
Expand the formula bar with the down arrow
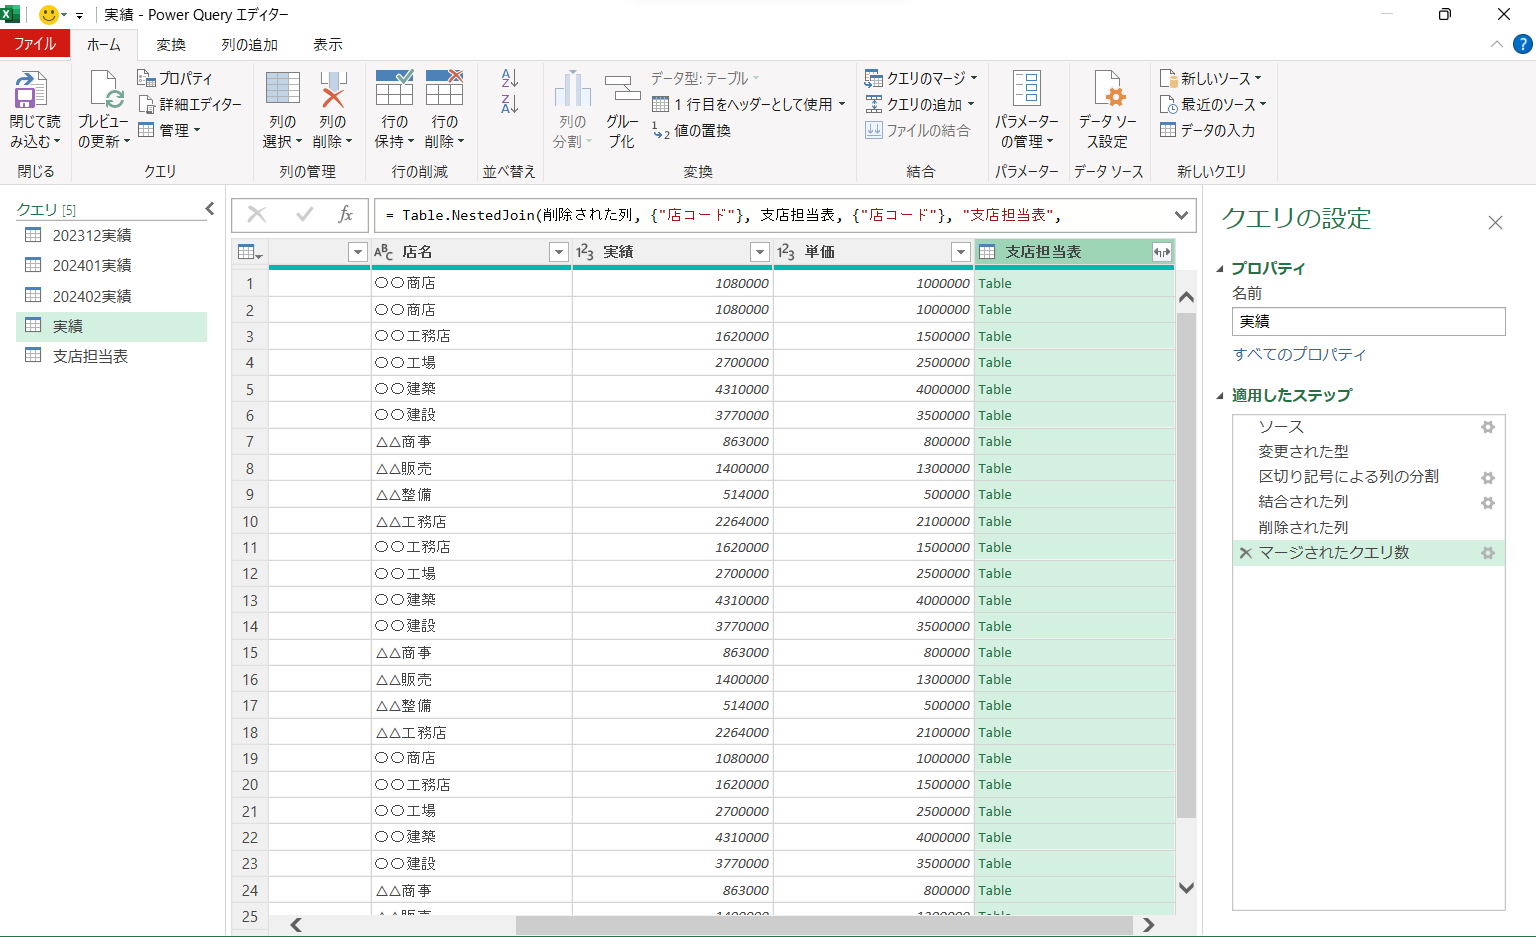coord(1181,215)
